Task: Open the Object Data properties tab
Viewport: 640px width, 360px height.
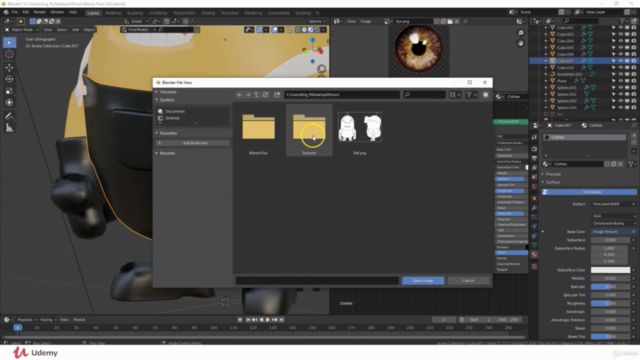Action: tap(534, 245)
